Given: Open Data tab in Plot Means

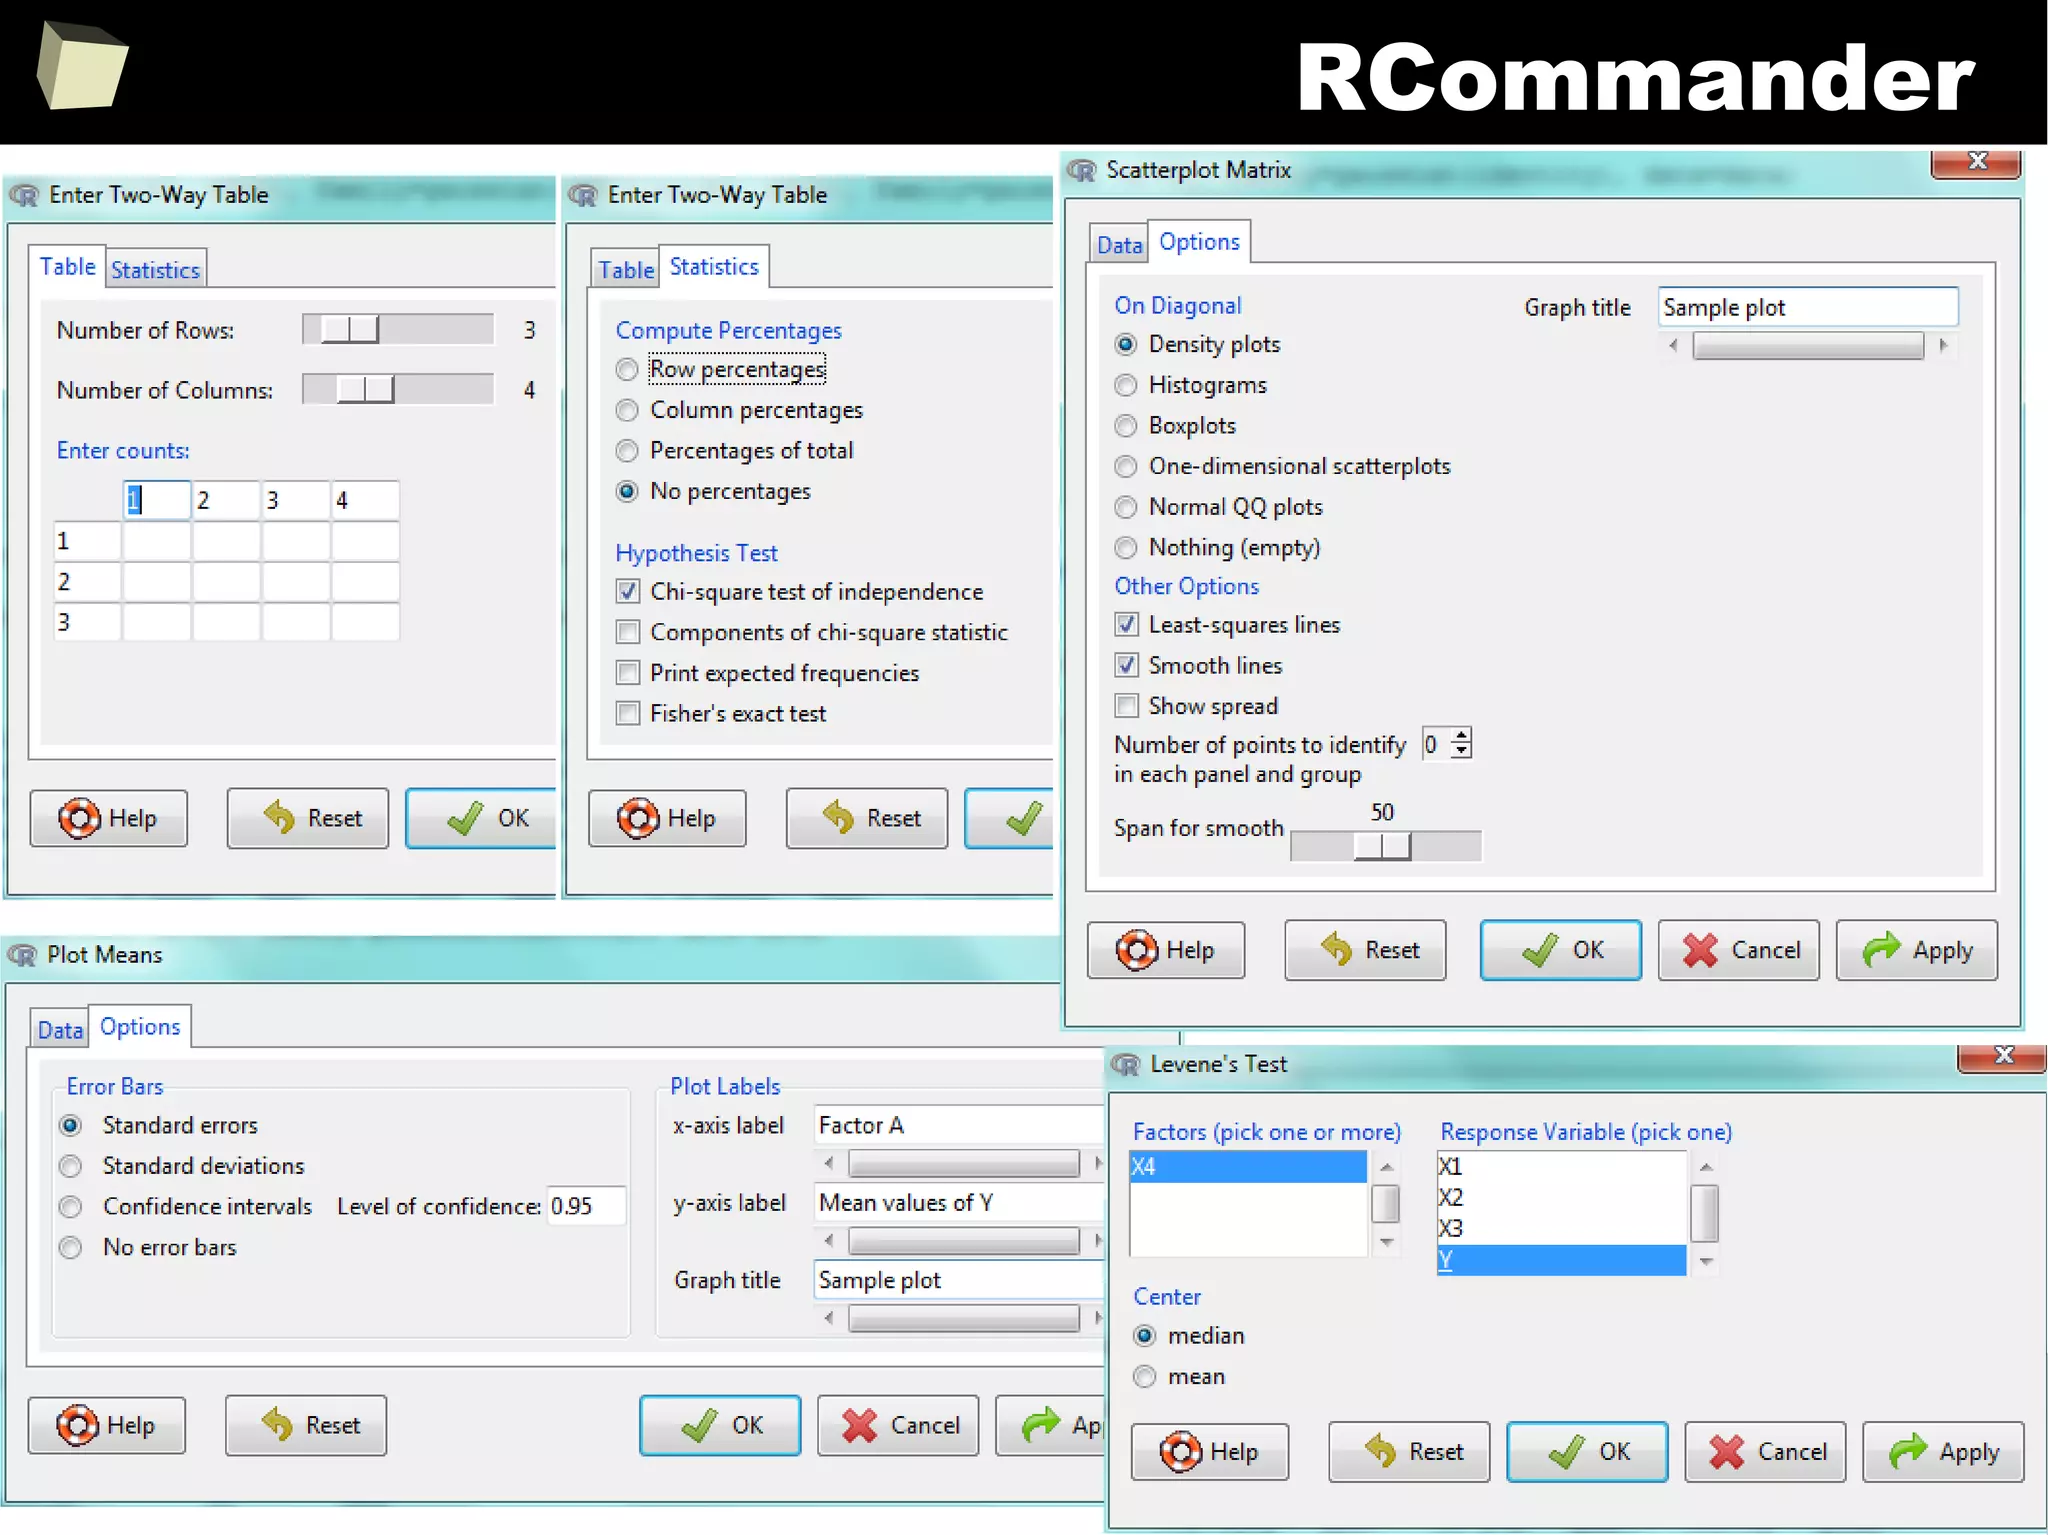Looking at the screenshot, I should click(x=60, y=1030).
